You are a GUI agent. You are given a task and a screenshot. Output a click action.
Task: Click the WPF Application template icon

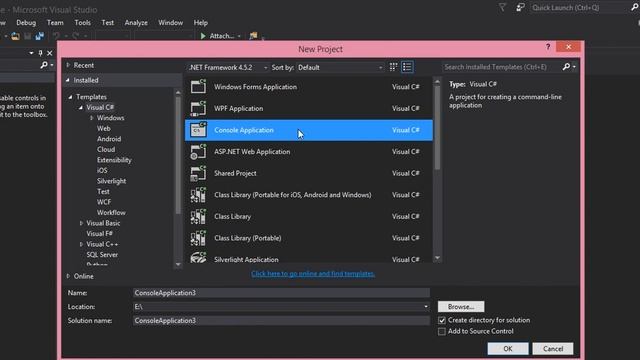198,108
